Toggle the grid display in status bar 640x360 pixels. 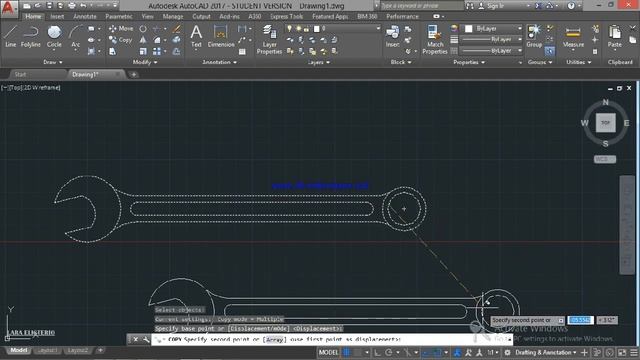tap(347, 352)
